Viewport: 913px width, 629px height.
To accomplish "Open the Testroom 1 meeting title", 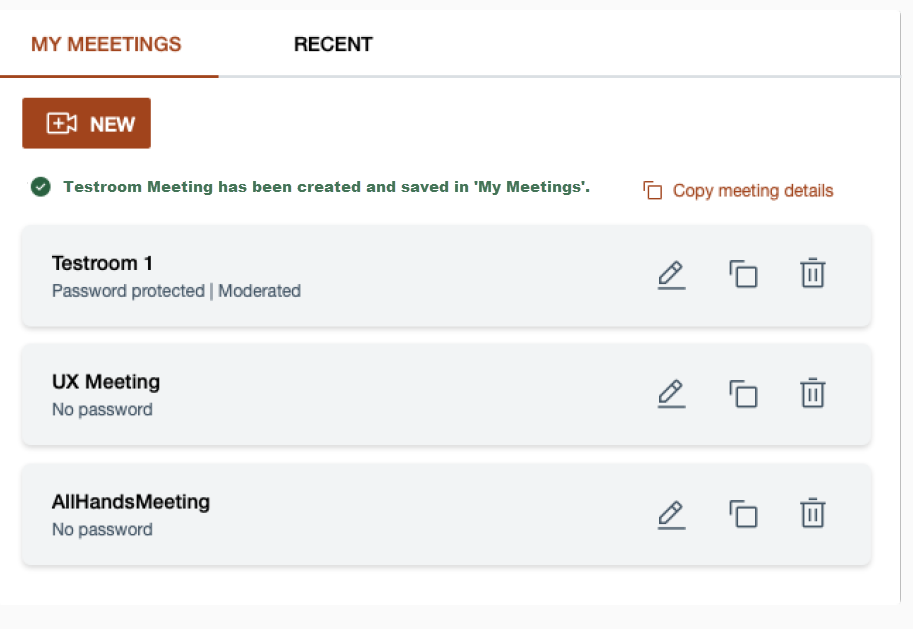I will pos(102,263).
